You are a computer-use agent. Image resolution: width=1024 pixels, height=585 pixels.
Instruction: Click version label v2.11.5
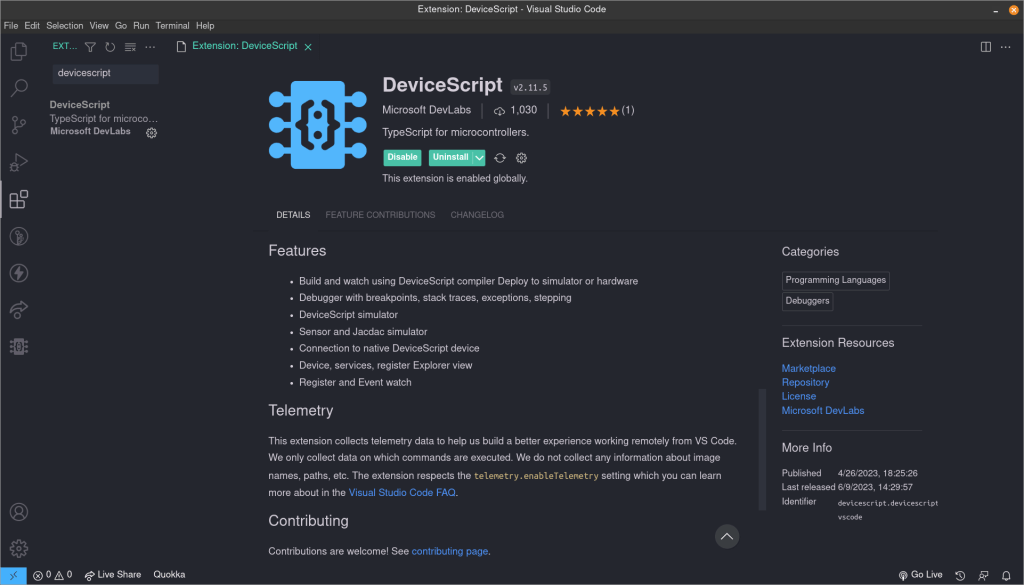point(530,87)
